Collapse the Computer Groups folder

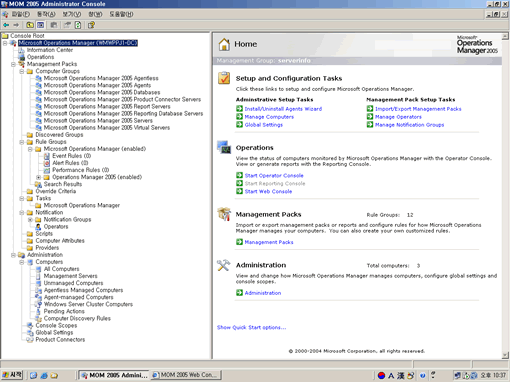[x=22, y=71]
